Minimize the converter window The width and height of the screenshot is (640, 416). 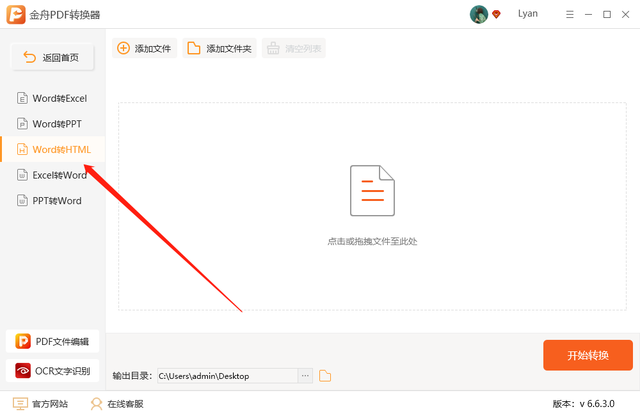[x=588, y=15]
